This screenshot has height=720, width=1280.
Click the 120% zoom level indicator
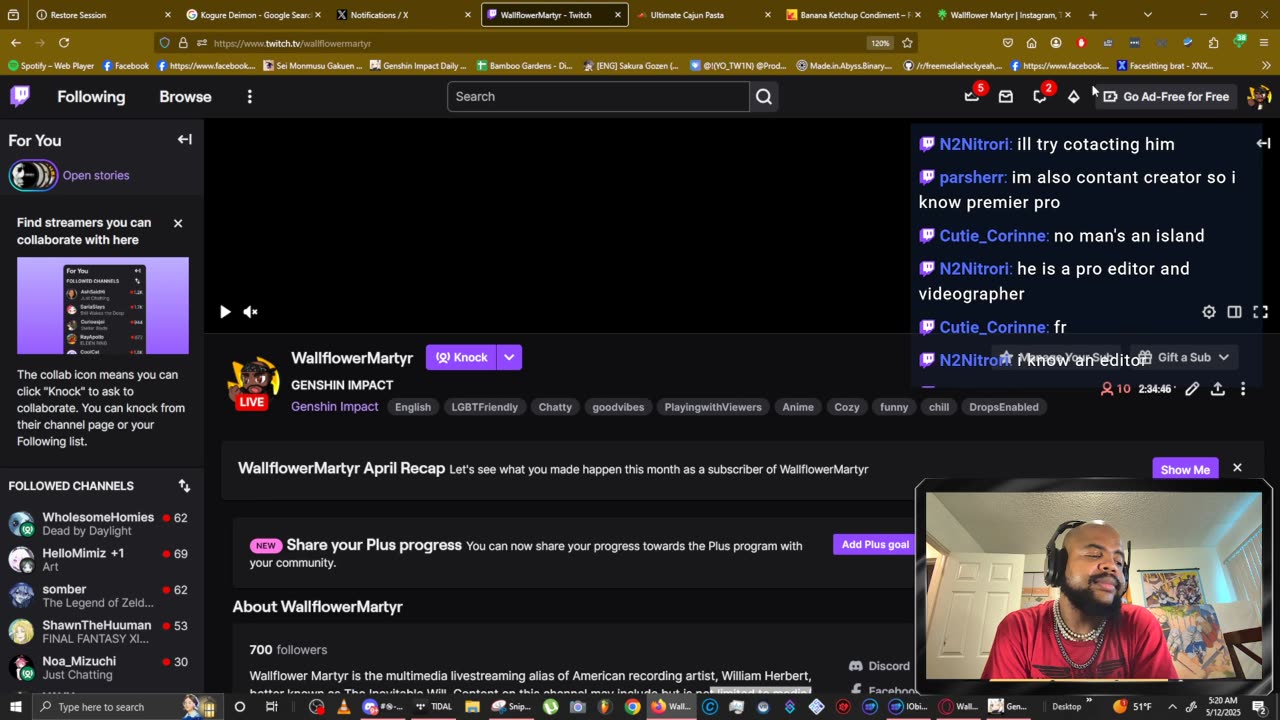click(880, 43)
